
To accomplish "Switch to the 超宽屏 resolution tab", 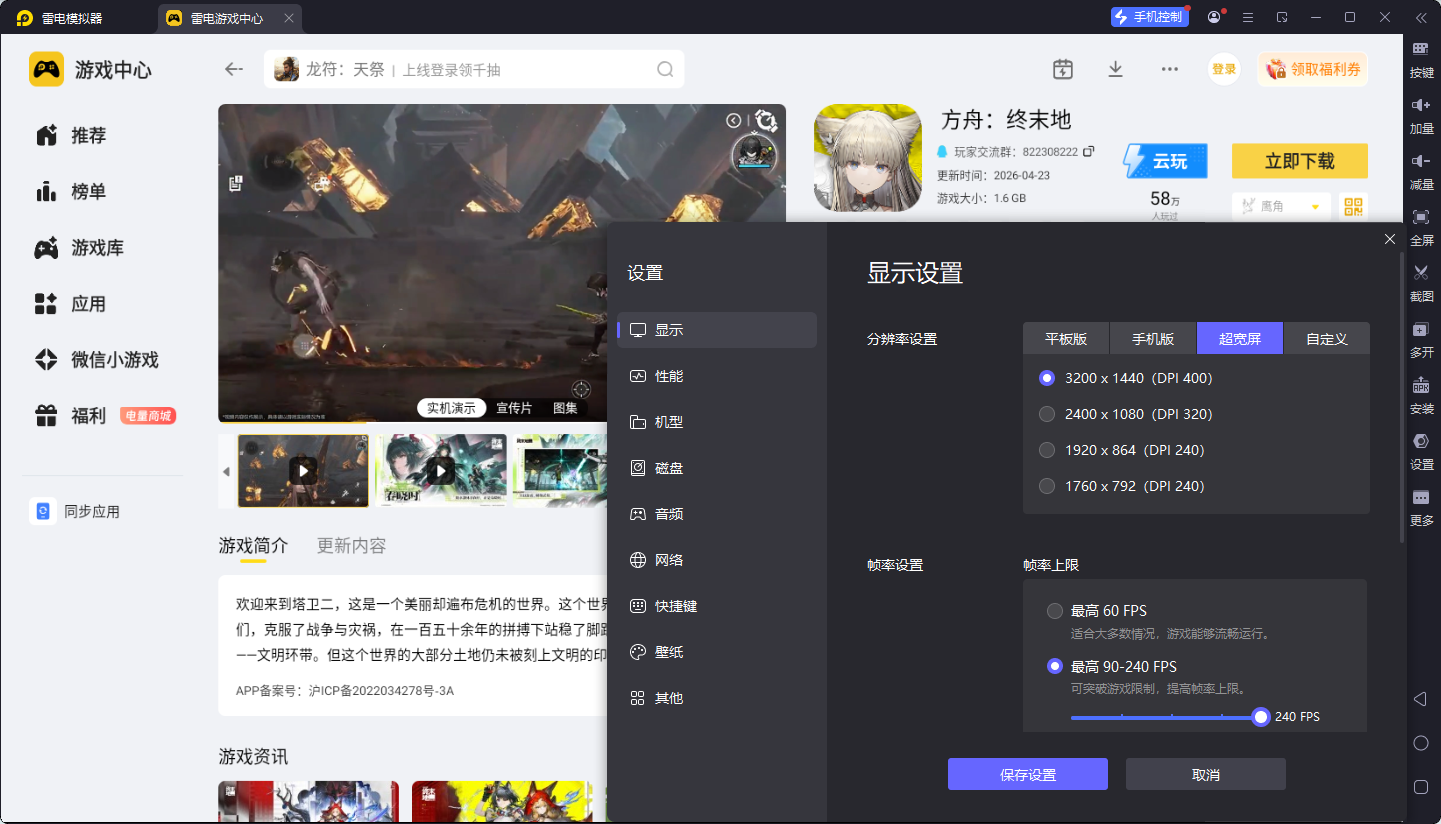I will pyautogui.click(x=1240, y=339).
